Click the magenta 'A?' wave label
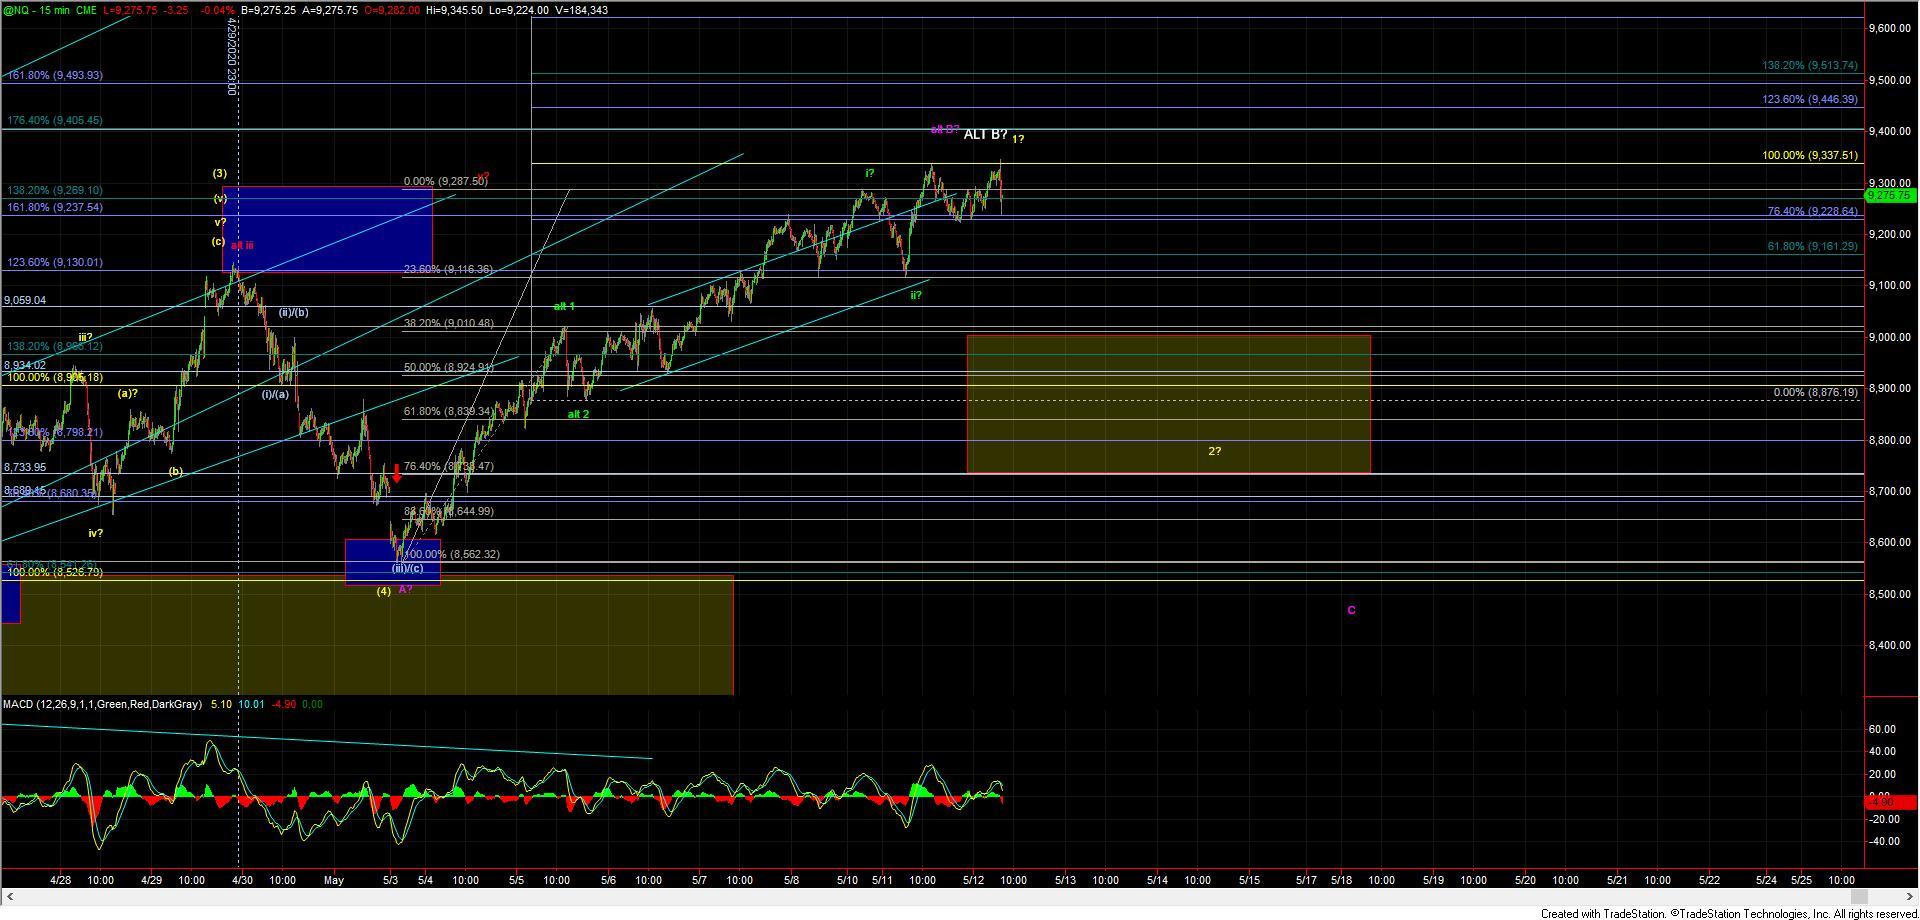This screenshot has width=1920, height=920. 405,590
